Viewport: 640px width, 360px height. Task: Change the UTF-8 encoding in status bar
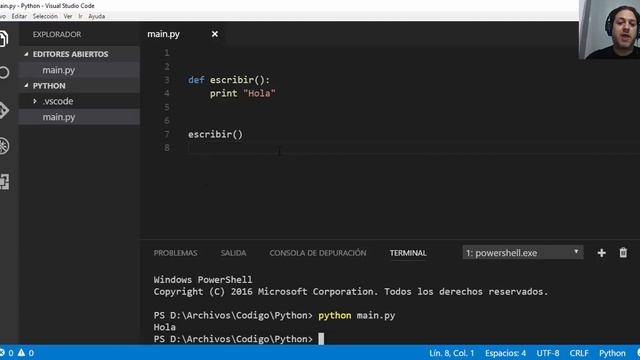(x=548, y=353)
